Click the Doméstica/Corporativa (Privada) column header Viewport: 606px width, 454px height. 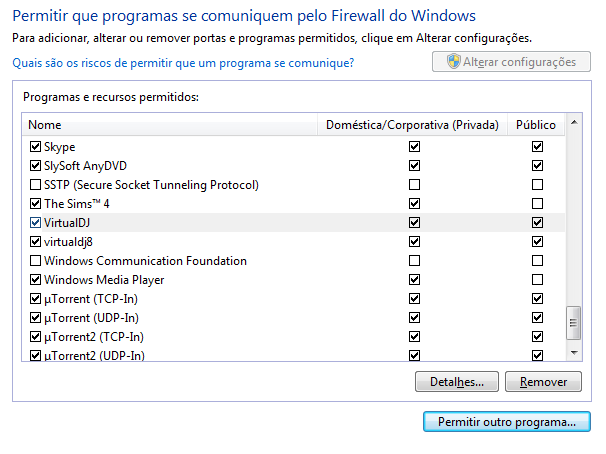412,125
